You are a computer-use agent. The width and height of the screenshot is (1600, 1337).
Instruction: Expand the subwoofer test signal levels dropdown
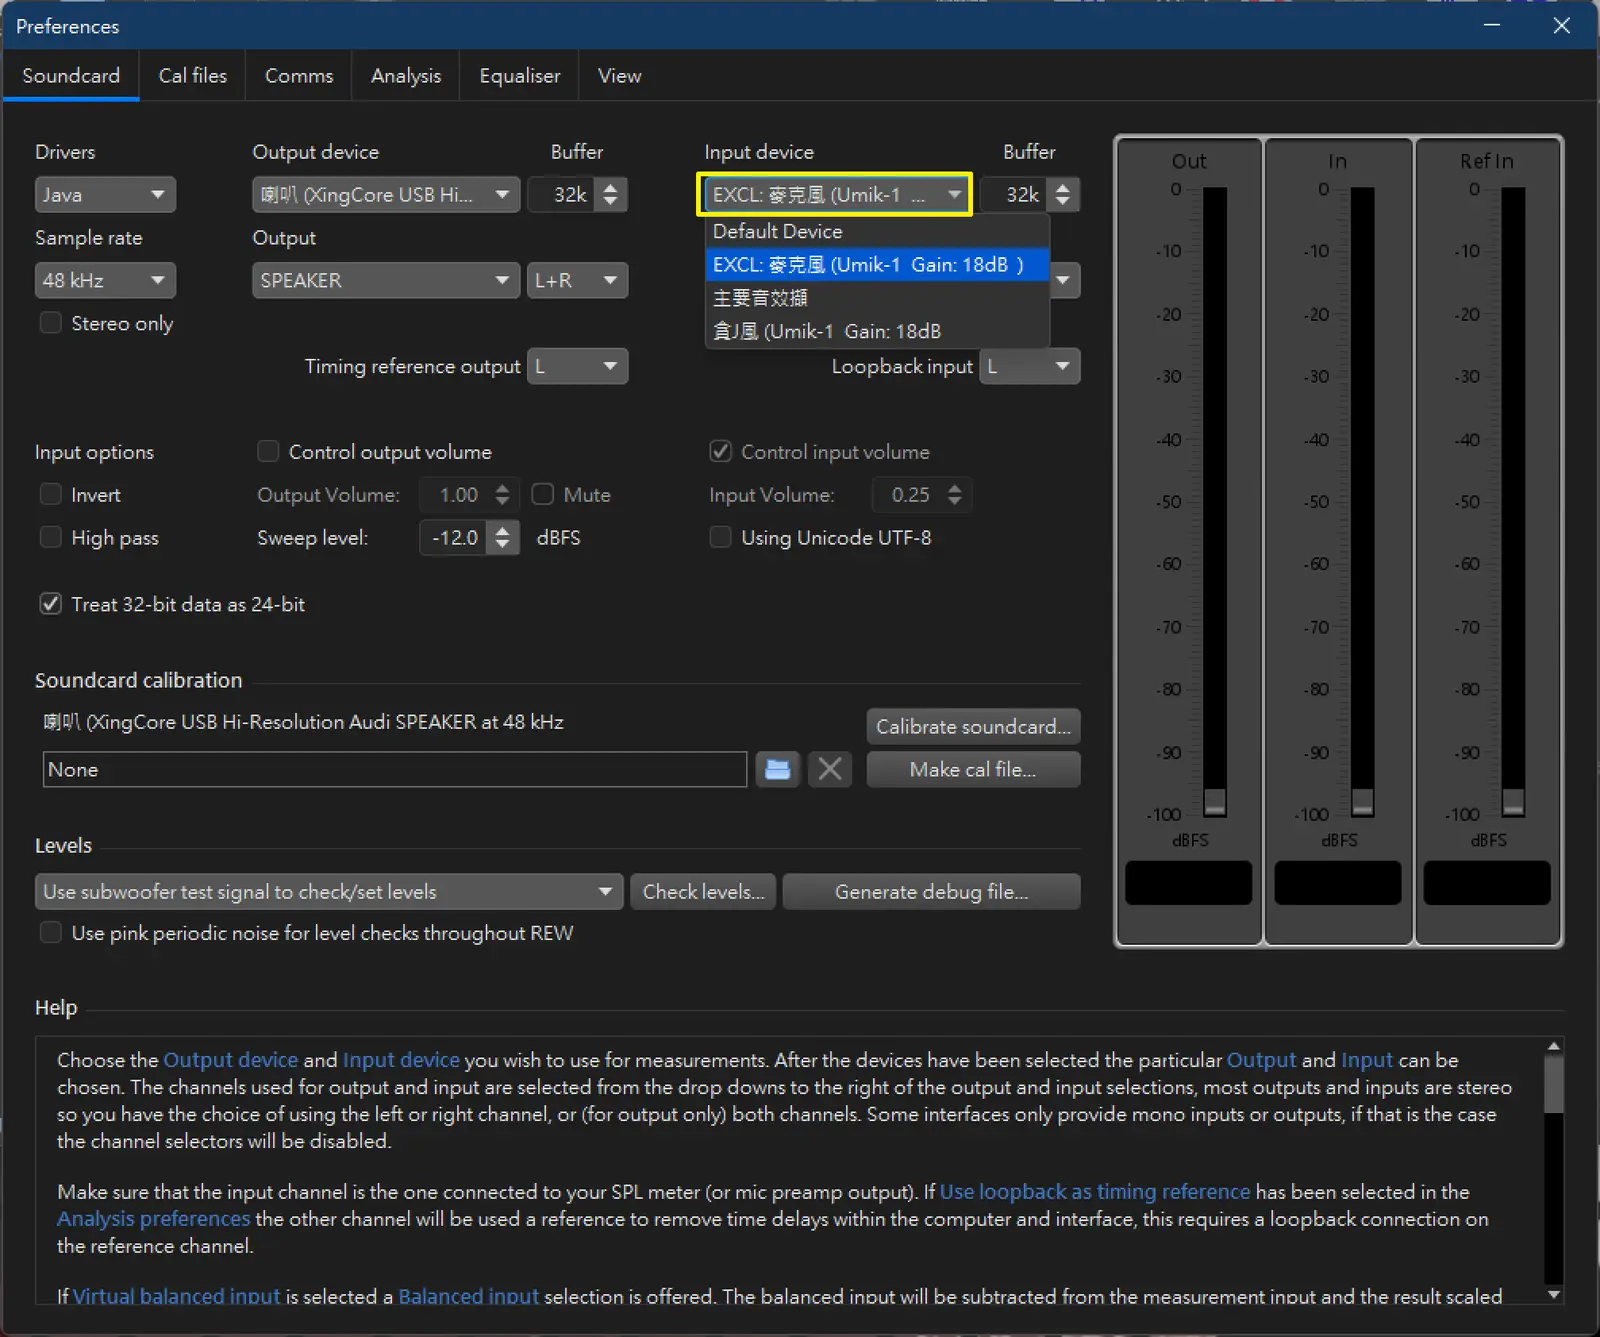pyautogui.click(x=329, y=892)
